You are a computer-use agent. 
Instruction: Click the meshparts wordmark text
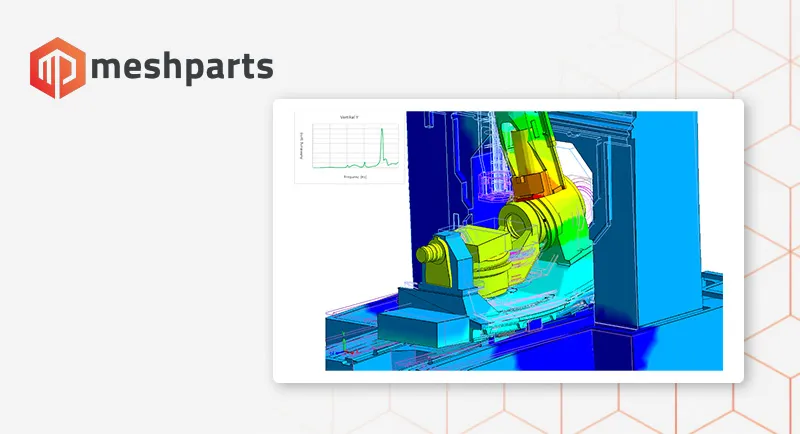[x=182, y=69]
